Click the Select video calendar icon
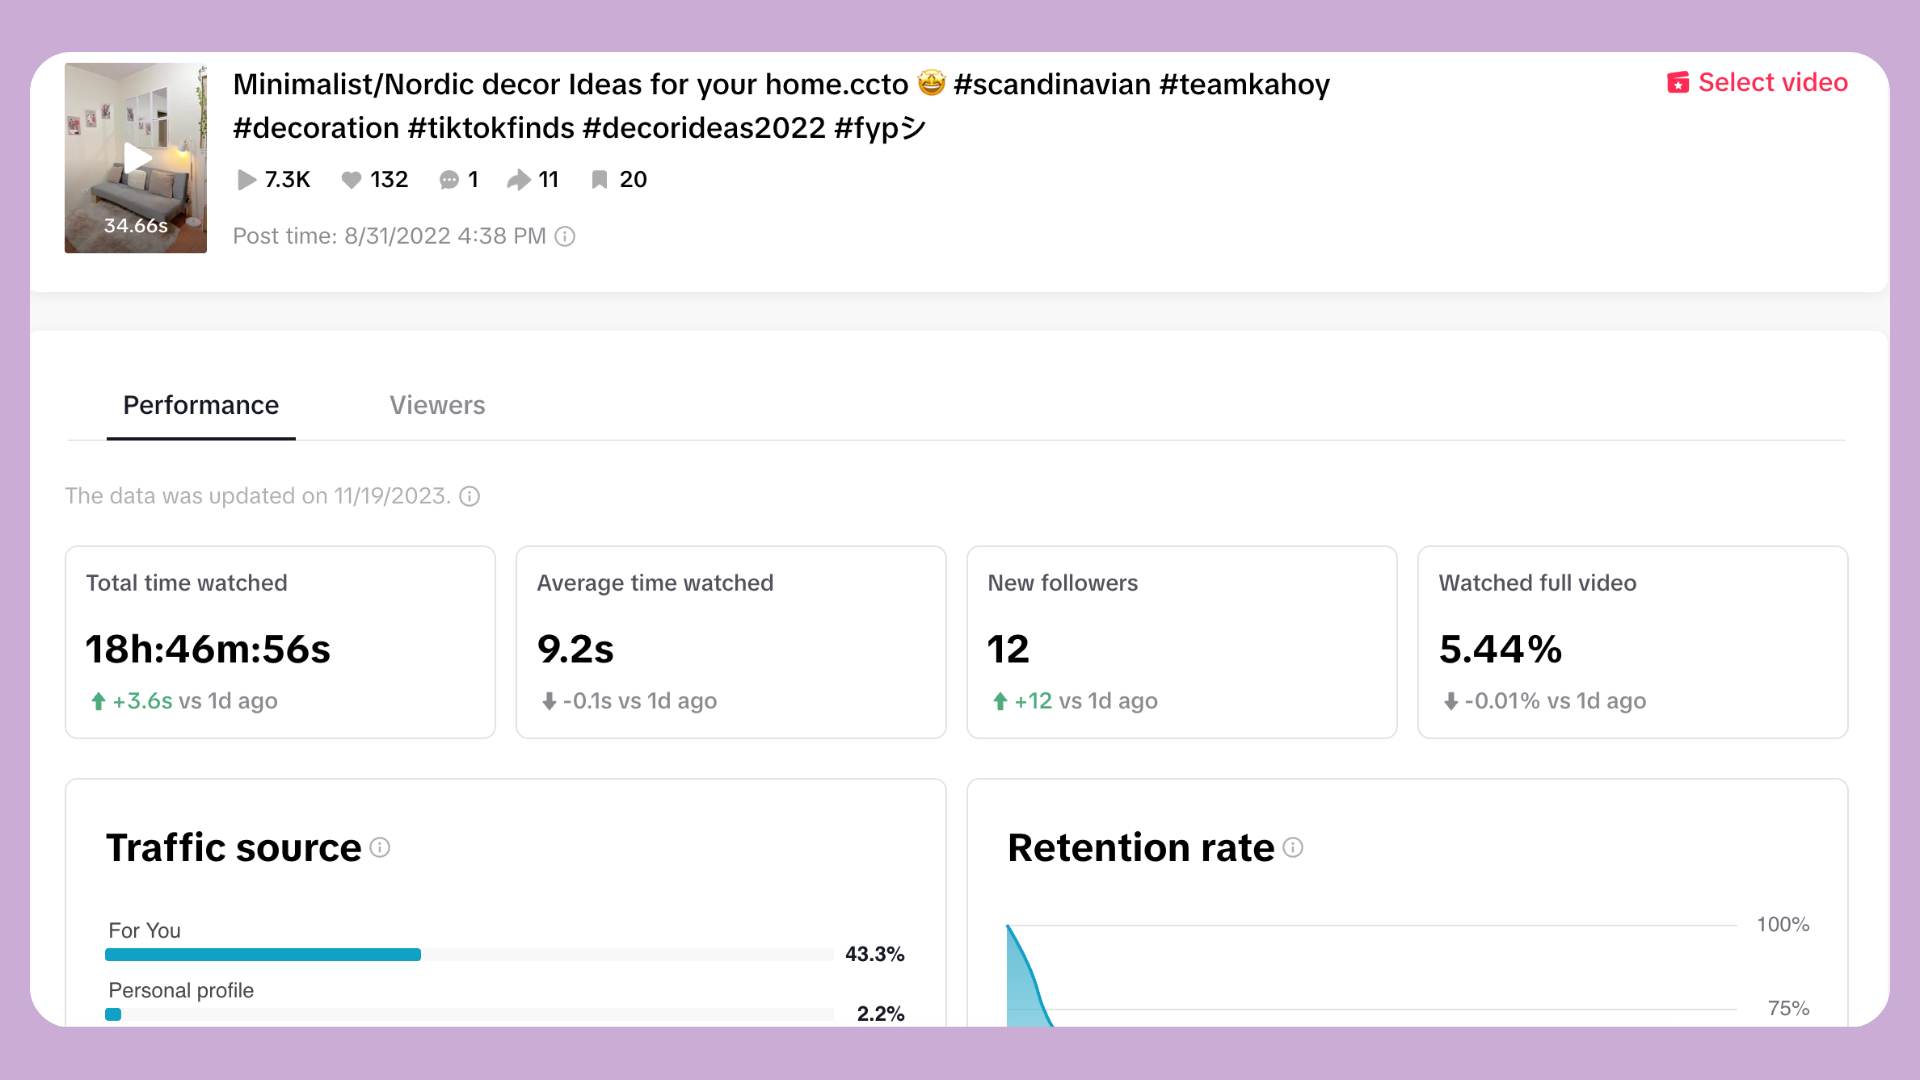 click(x=1678, y=83)
